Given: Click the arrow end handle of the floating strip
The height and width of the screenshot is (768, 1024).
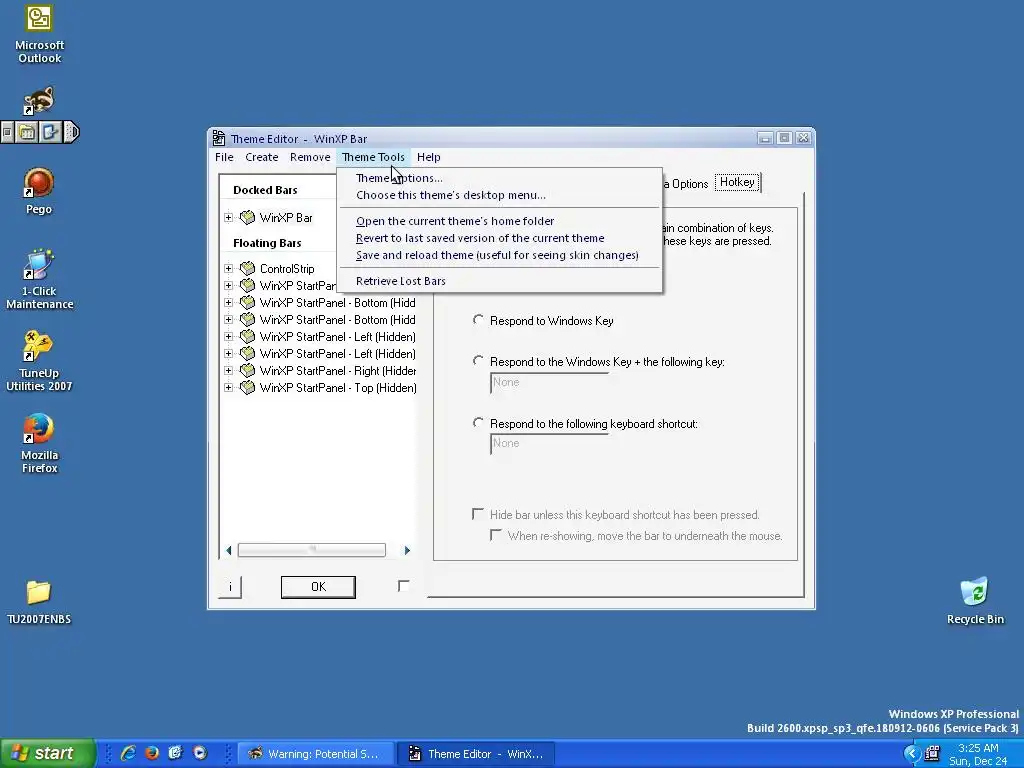Looking at the screenshot, I should (x=72, y=133).
